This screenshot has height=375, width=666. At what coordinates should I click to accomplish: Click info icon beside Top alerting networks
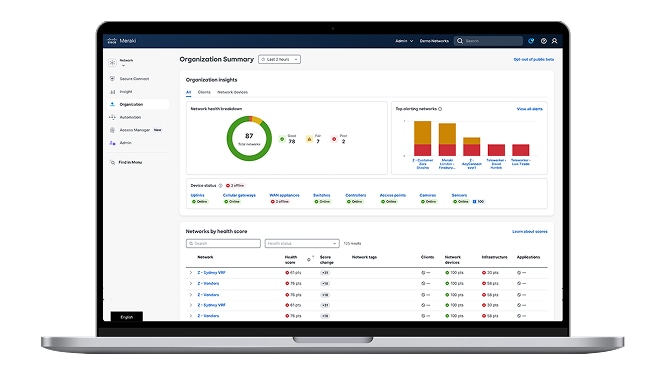440,109
